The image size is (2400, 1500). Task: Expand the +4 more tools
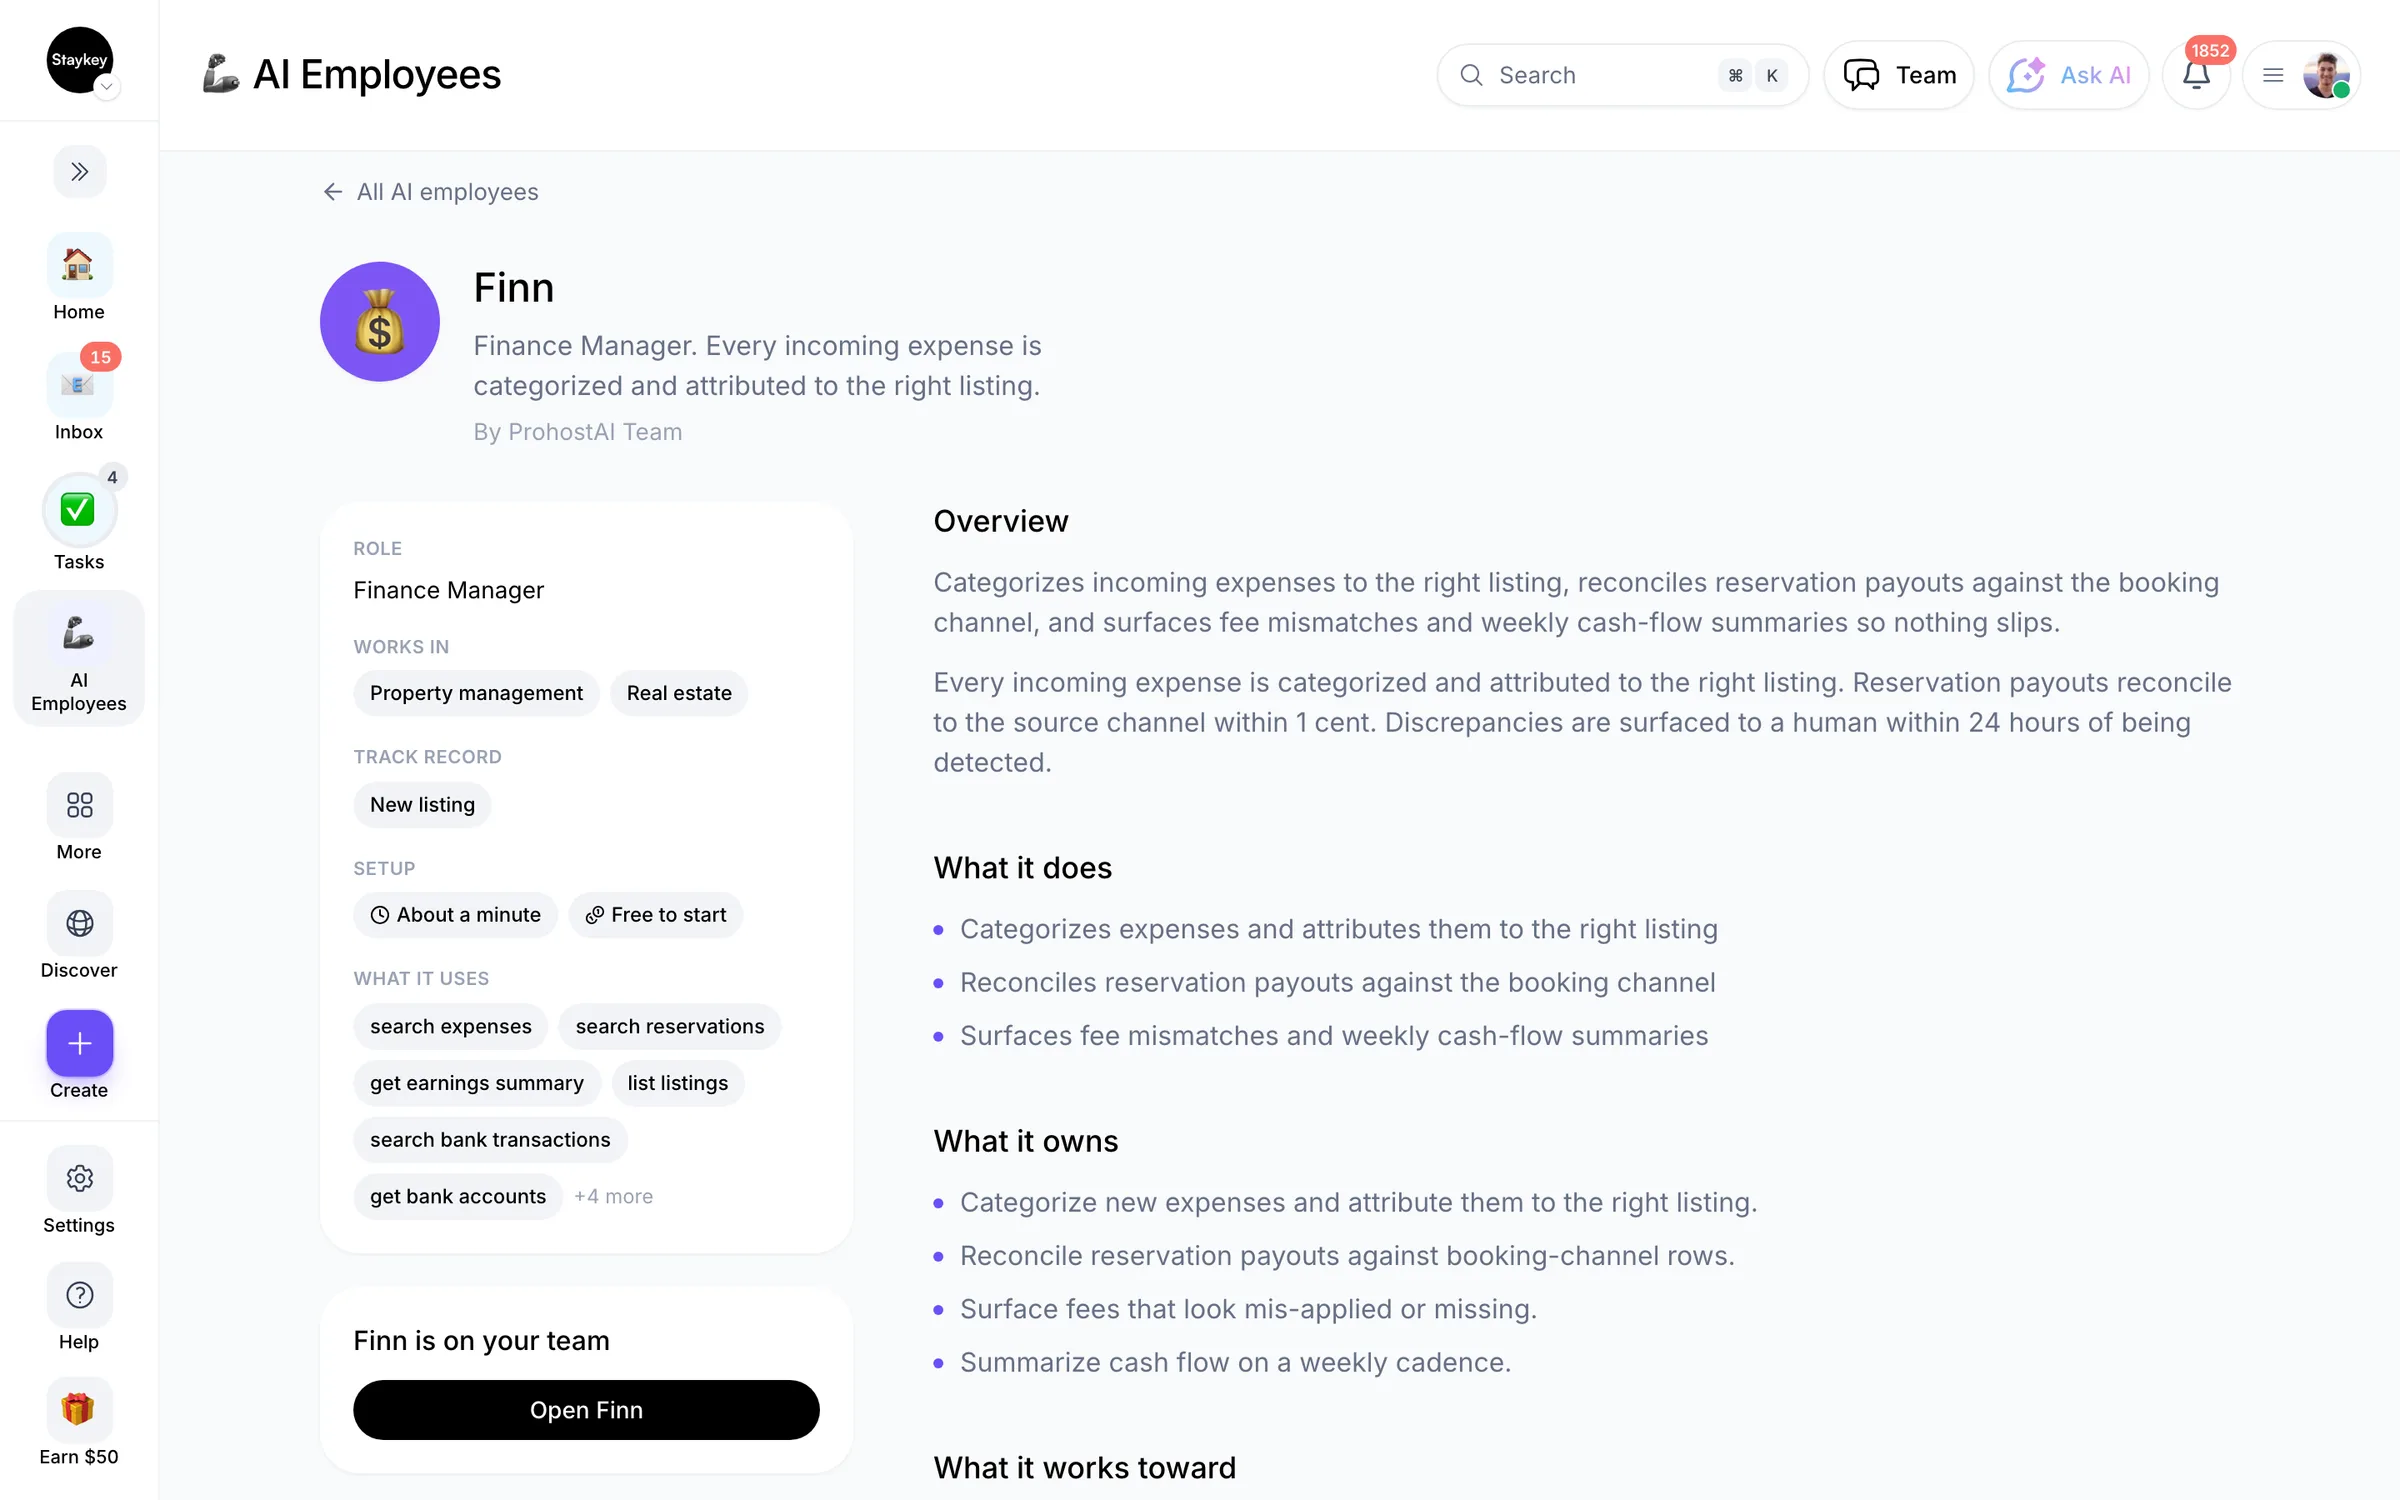[x=614, y=1197]
